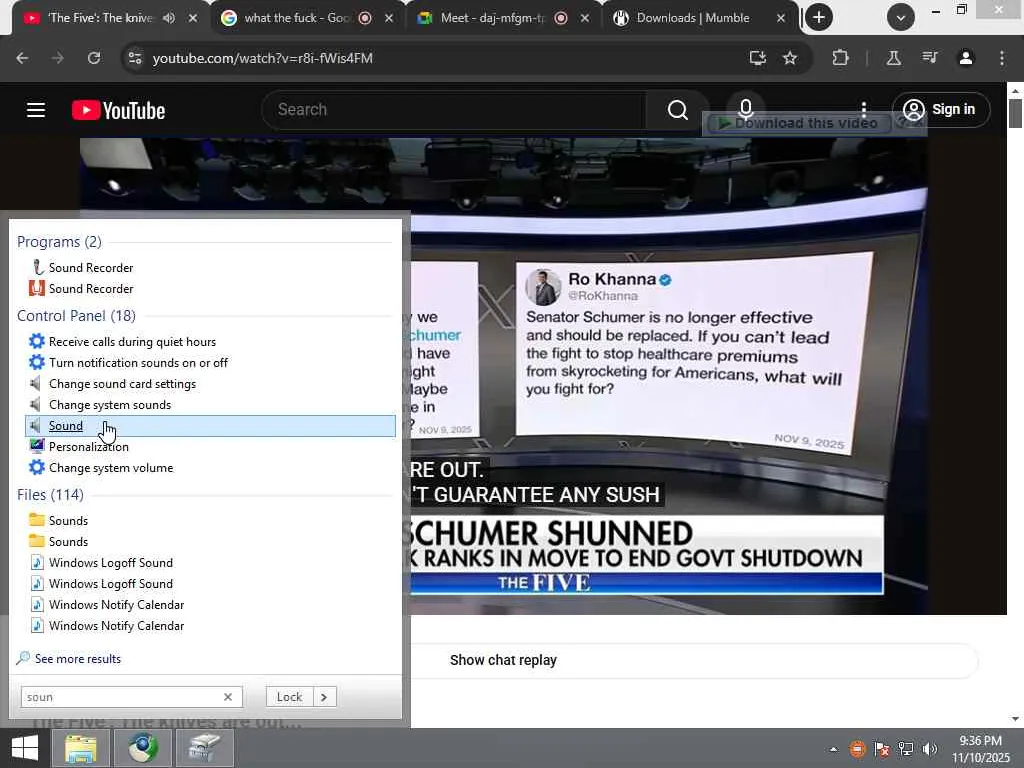Screen dimensions: 1024x768
Task: Open the Sound control panel item
Action: [x=210, y=426]
